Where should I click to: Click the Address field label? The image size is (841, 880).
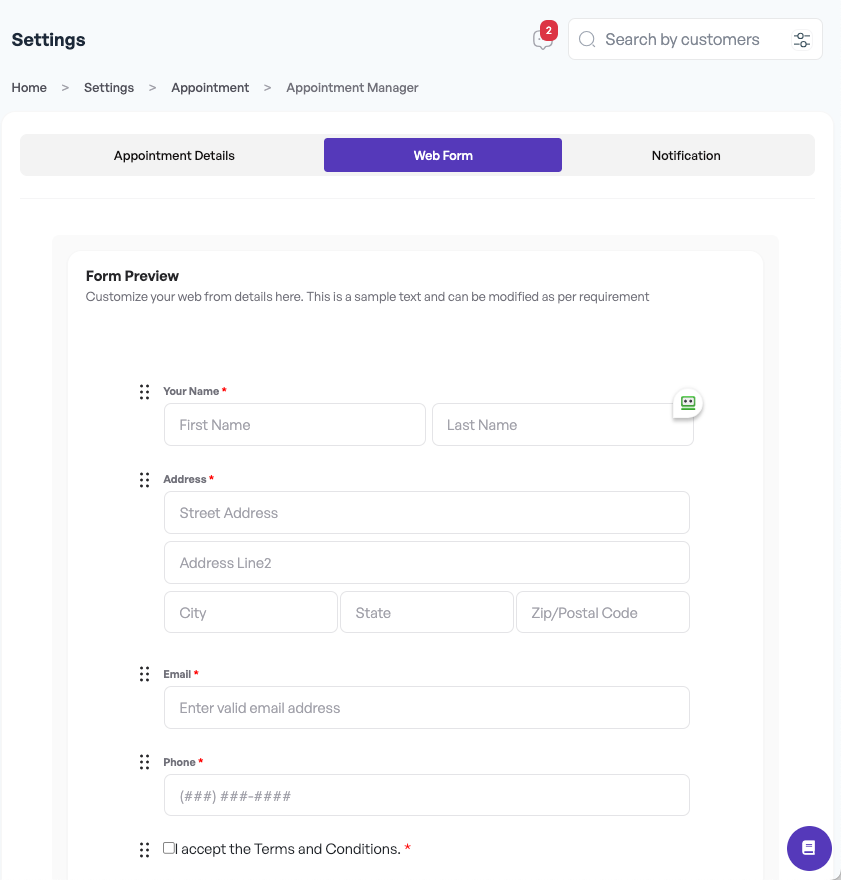185,479
